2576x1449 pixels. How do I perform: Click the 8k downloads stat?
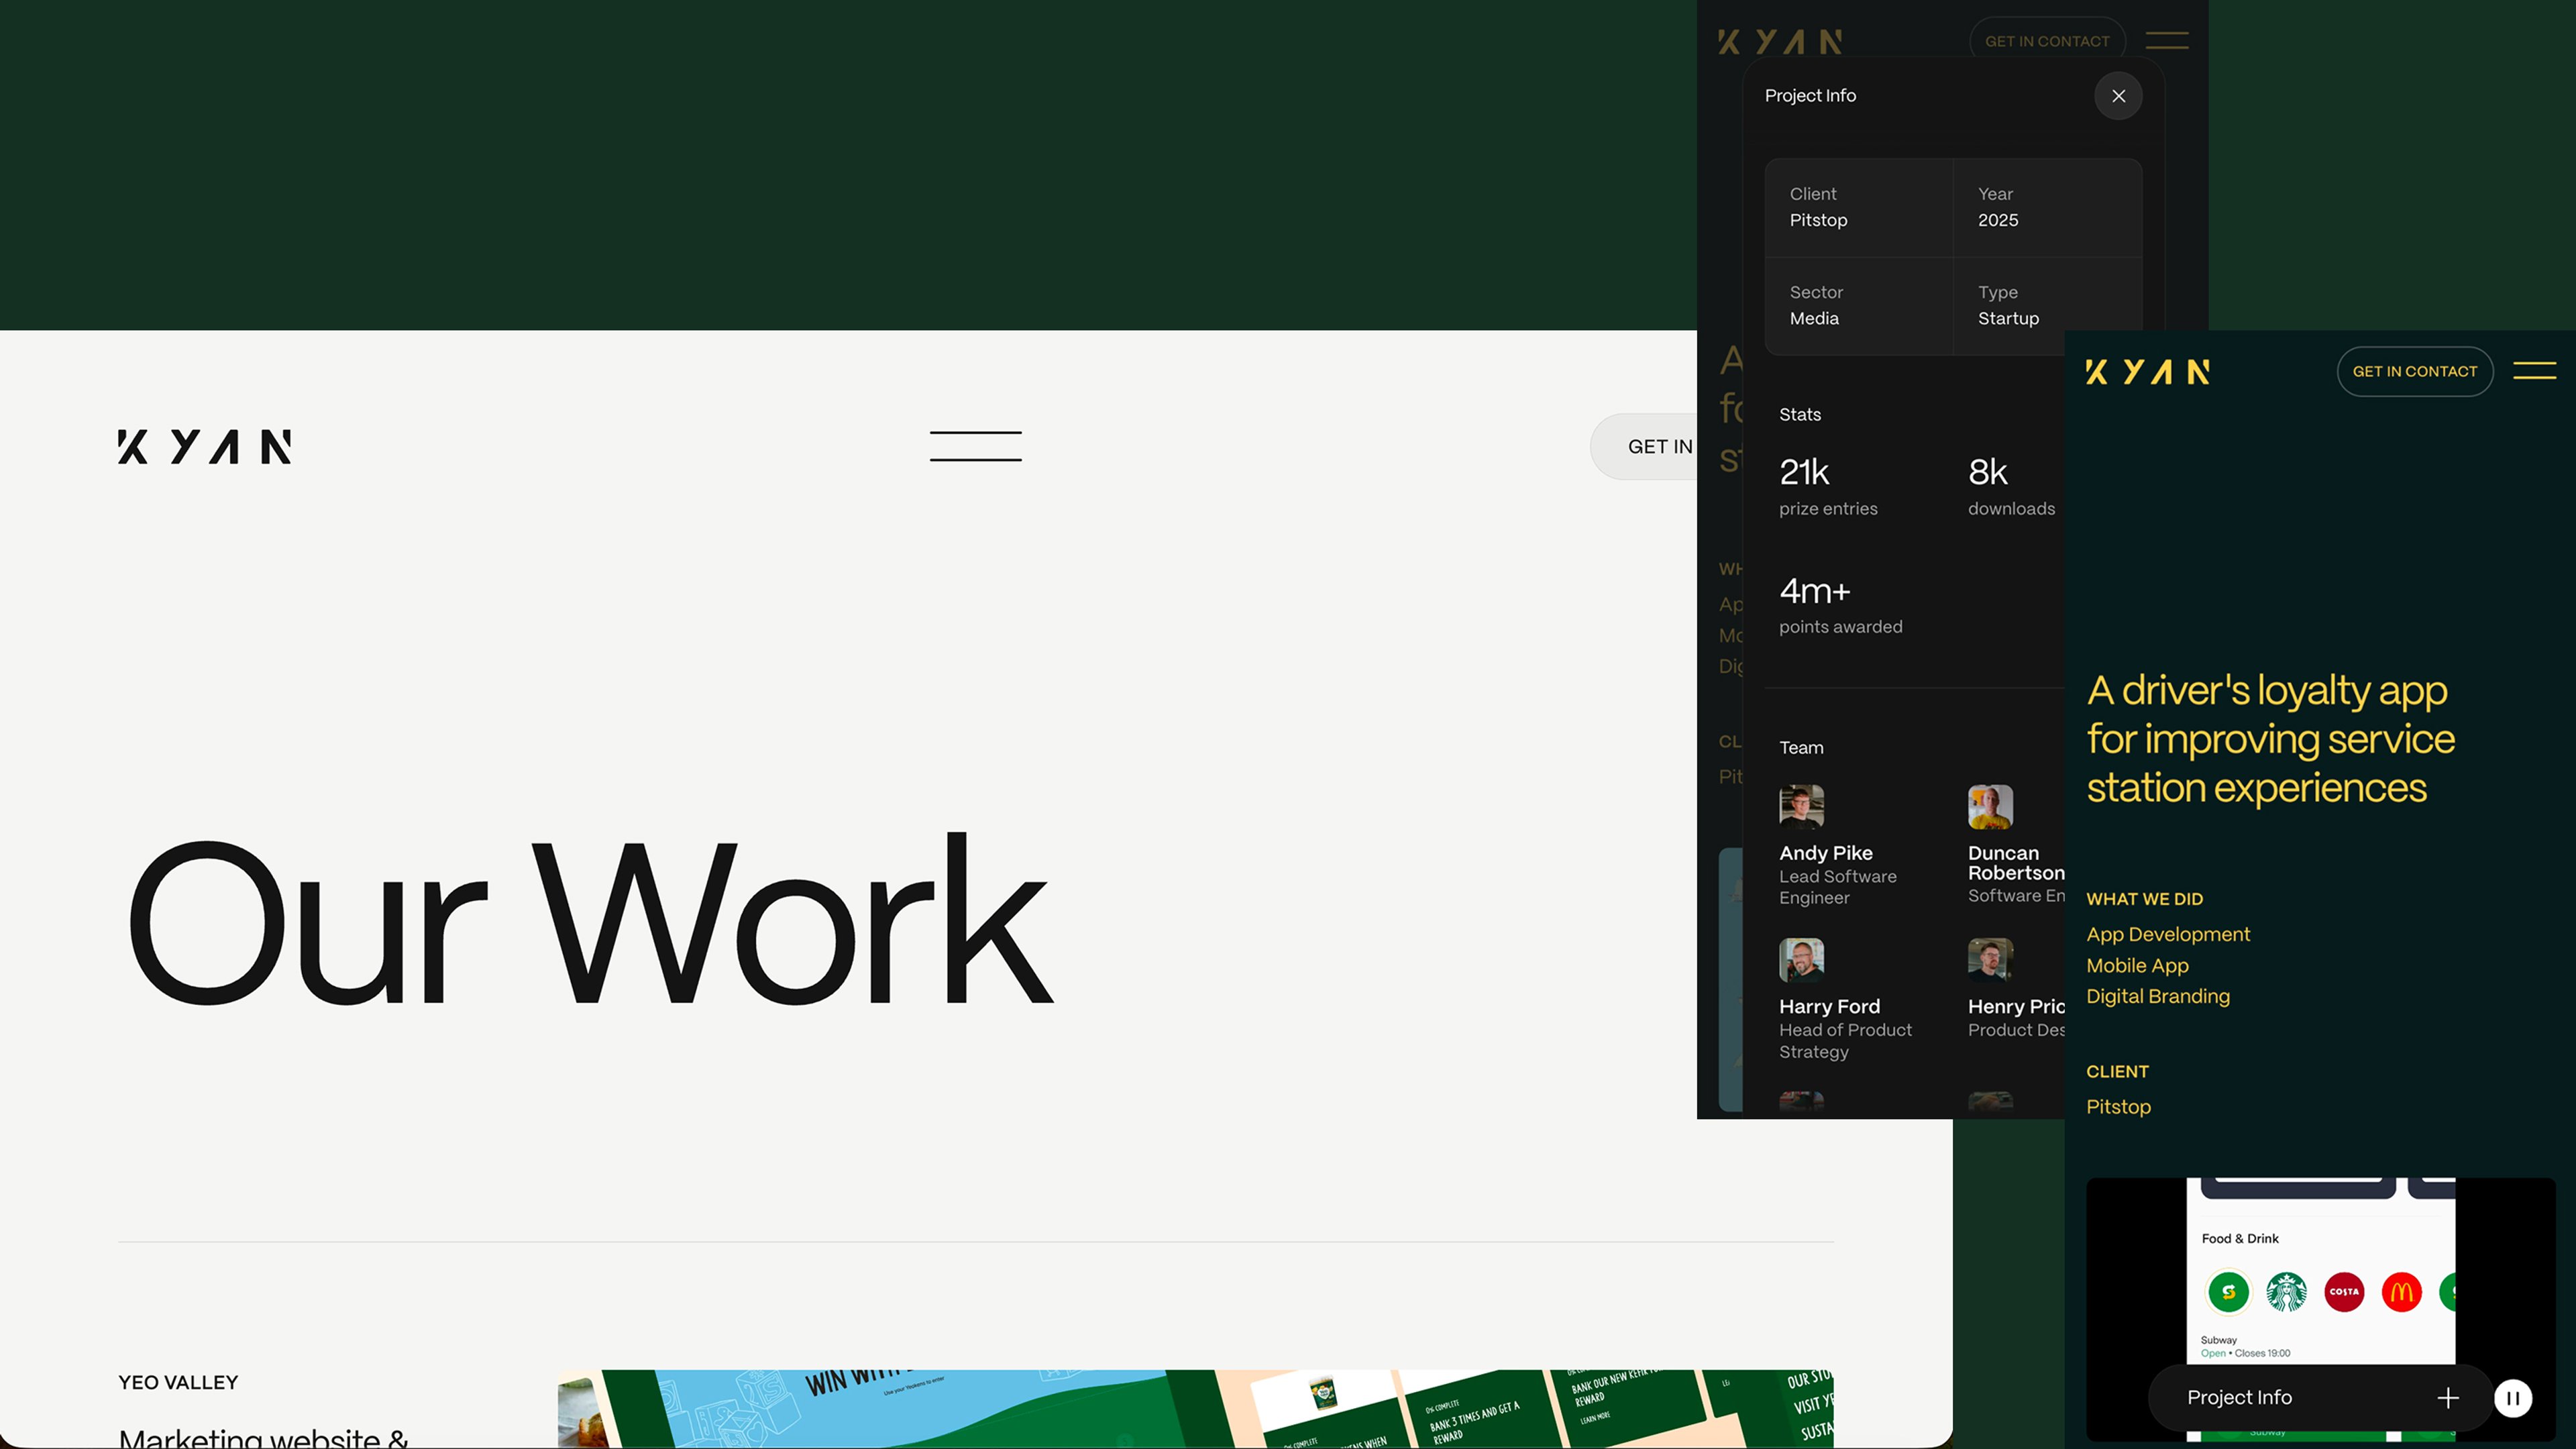pyautogui.click(x=2011, y=486)
